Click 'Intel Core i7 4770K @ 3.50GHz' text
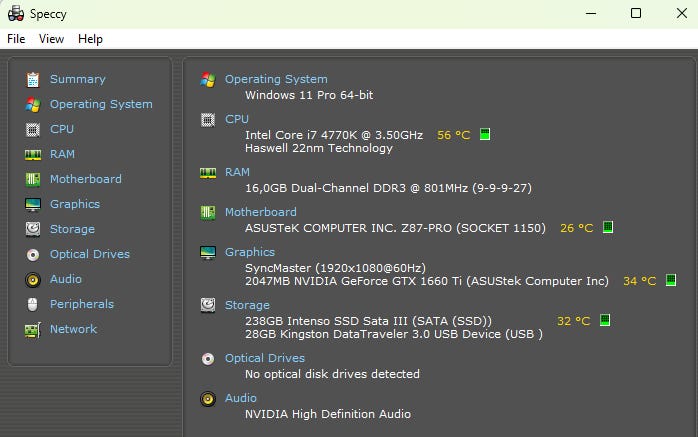This screenshot has width=698, height=437. [x=334, y=135]
